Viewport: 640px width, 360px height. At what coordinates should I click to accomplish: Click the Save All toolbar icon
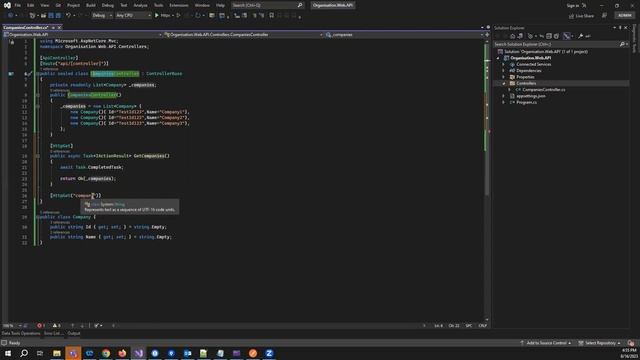coord(58,16)
